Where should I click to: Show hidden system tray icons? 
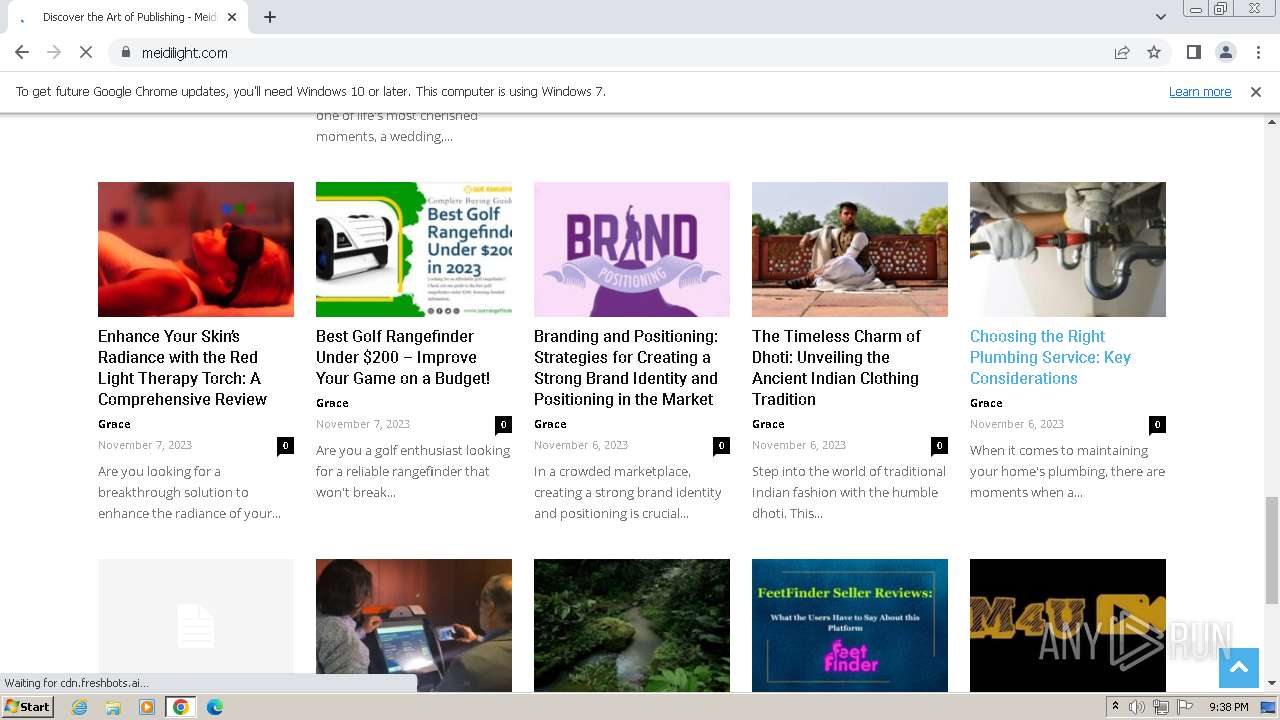click(x=1115, y=707)
